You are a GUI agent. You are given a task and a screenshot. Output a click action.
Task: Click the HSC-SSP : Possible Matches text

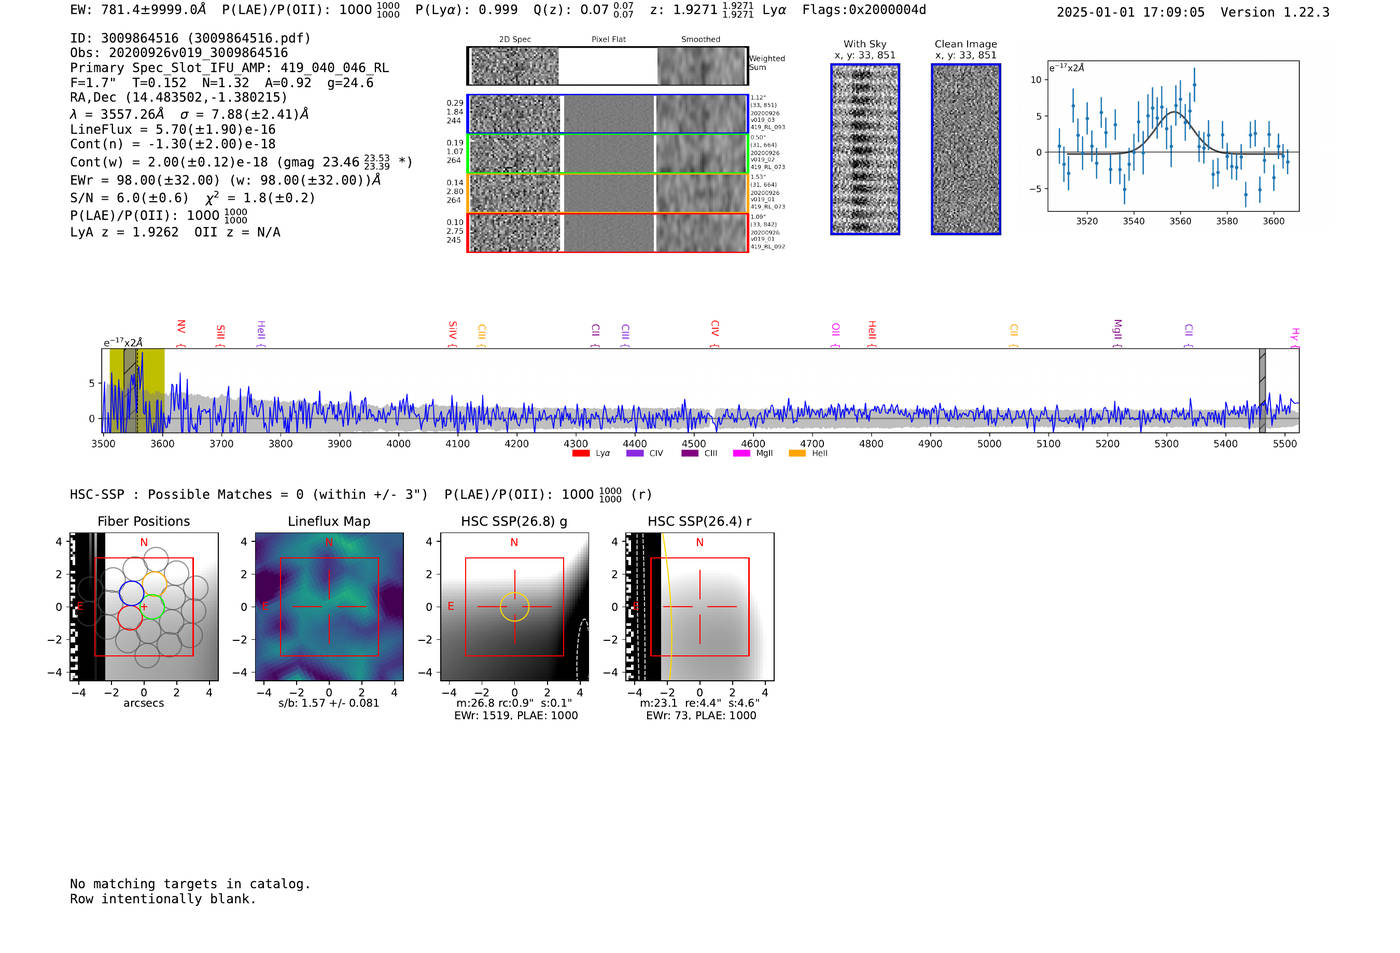[x=249, y=494]
